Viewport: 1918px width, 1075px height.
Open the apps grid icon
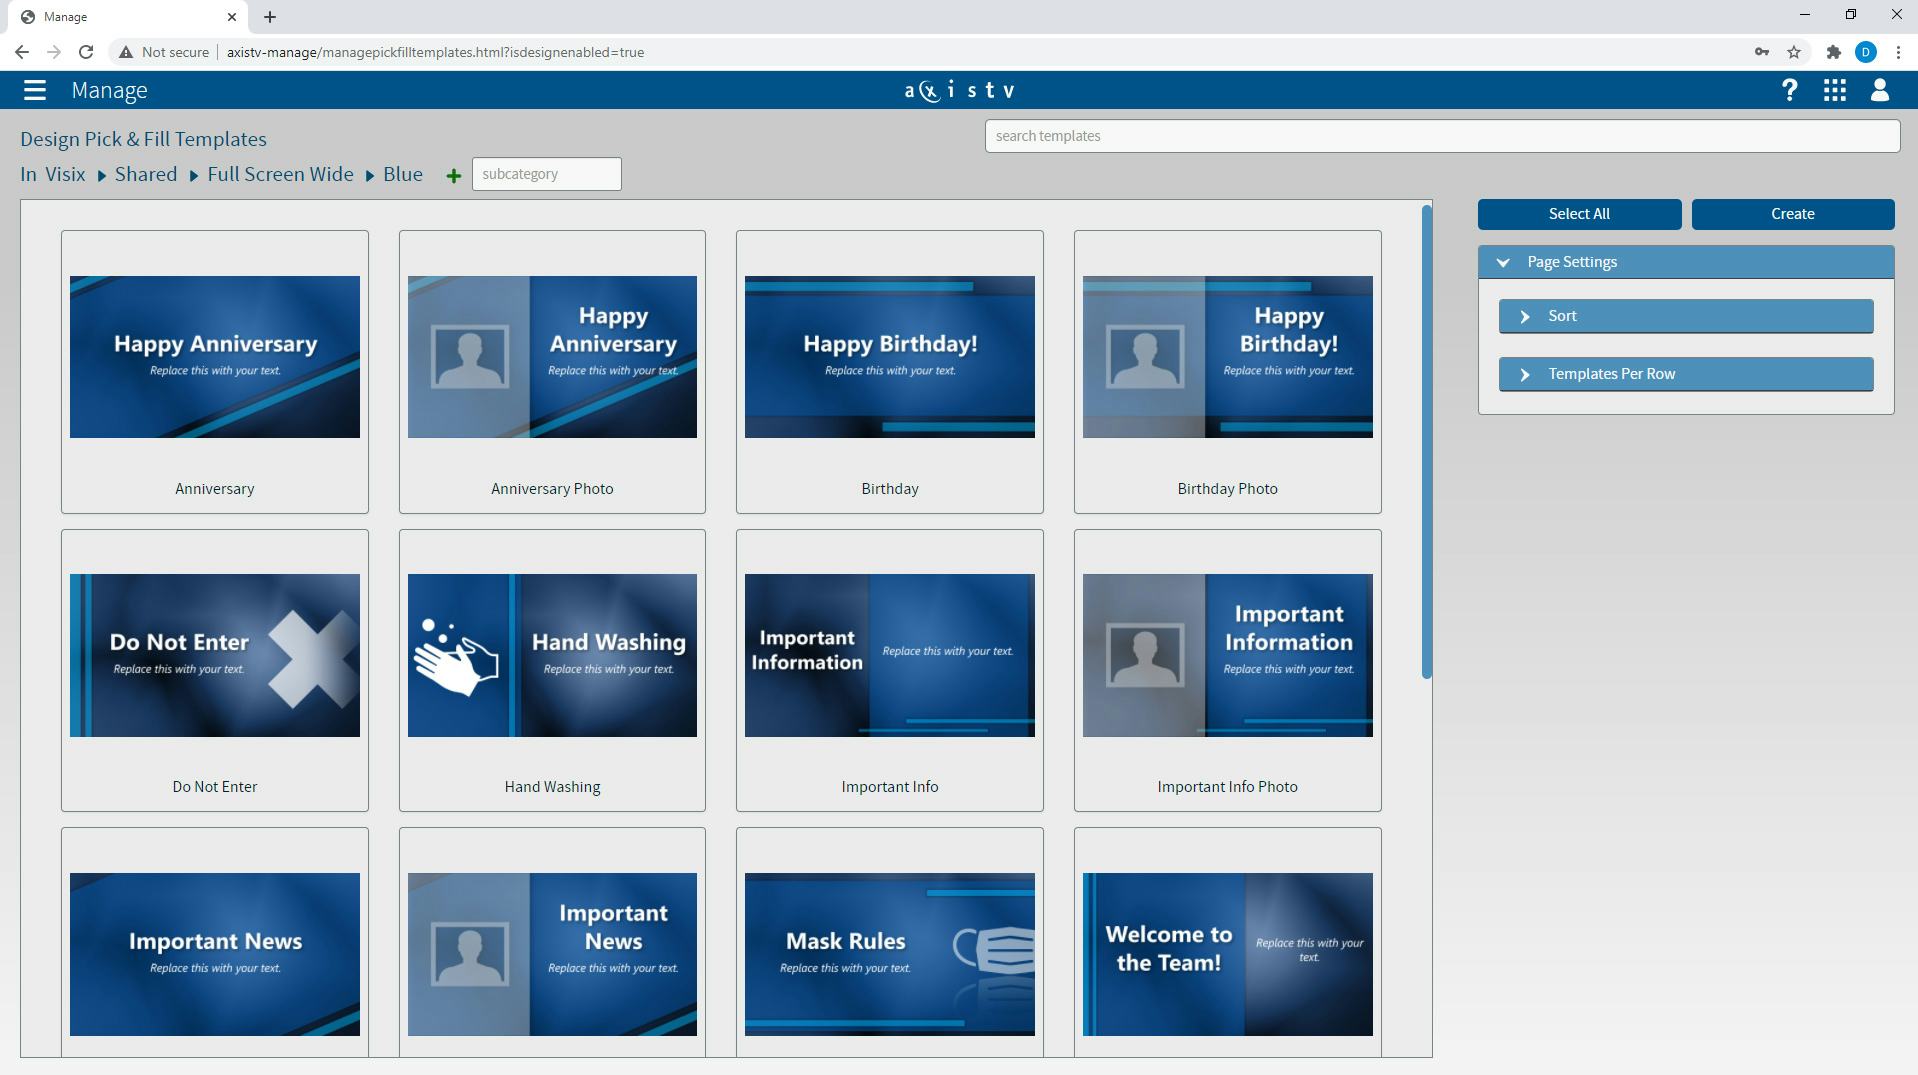click(1836, 90)
